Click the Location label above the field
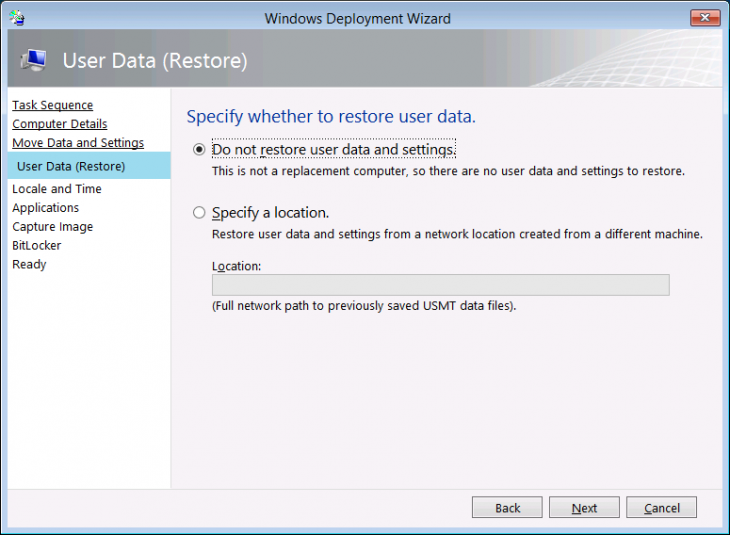The image size is (730, 535). click(x=236, y=266)
